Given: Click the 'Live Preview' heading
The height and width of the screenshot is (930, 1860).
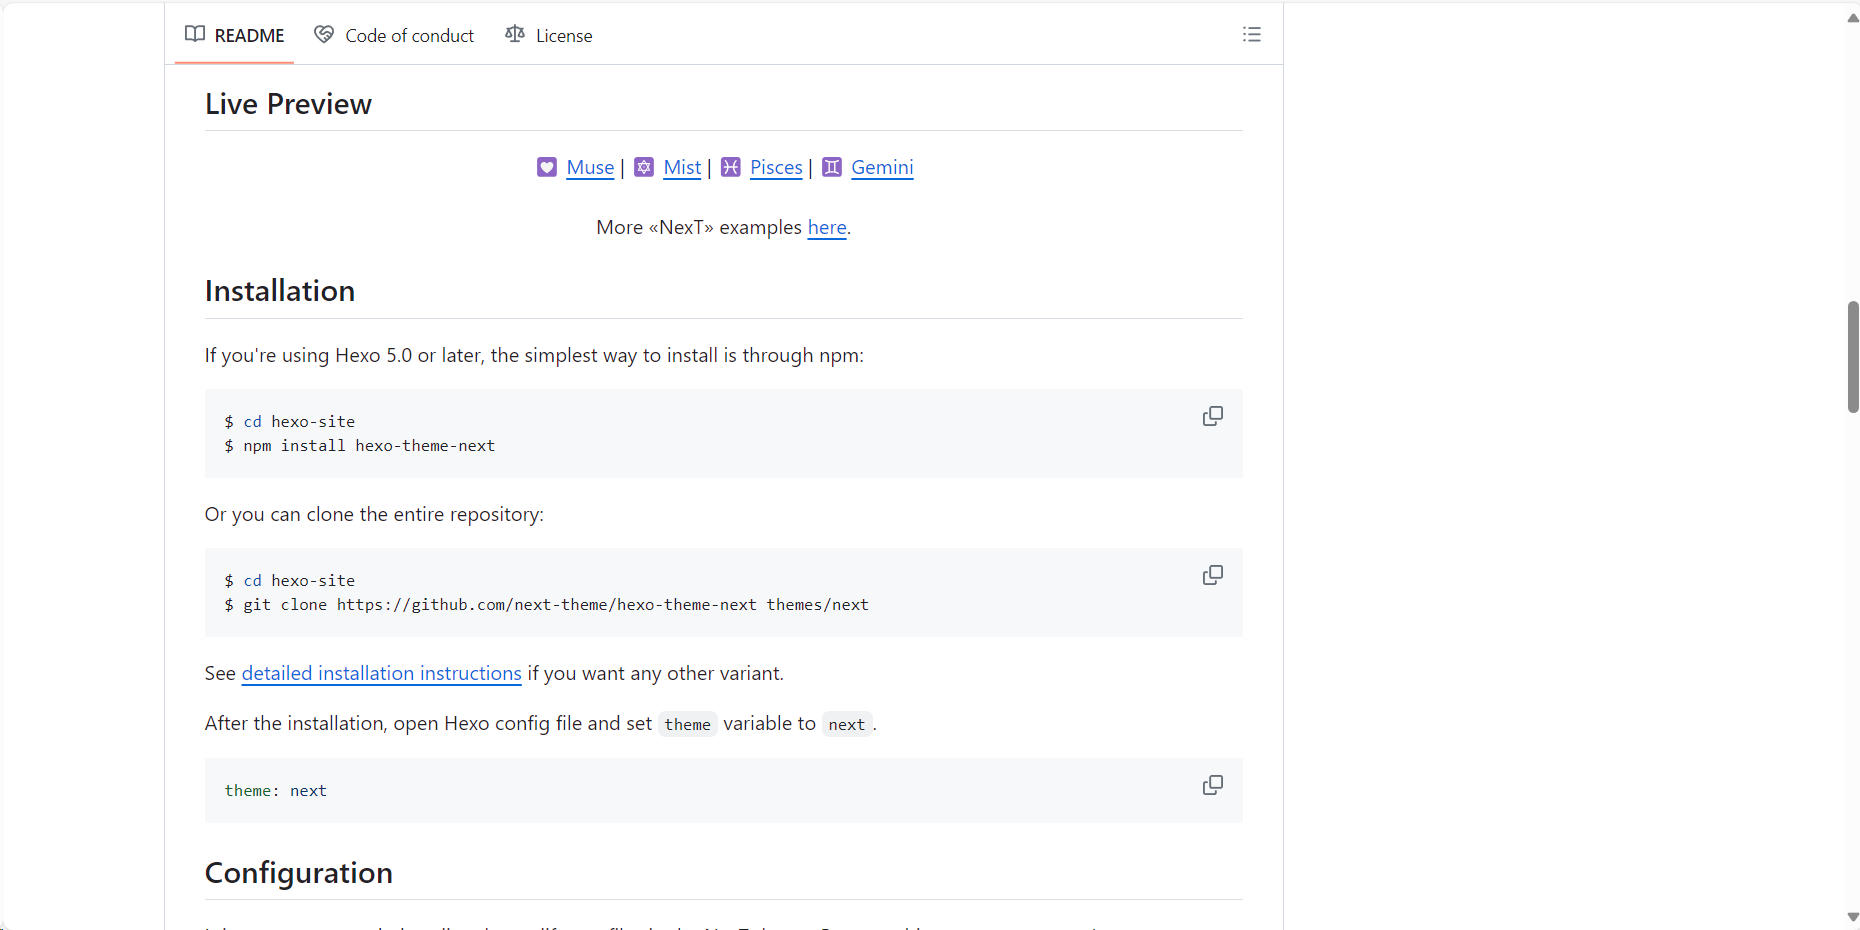Looking at the screenshot, I should point(288,104).
